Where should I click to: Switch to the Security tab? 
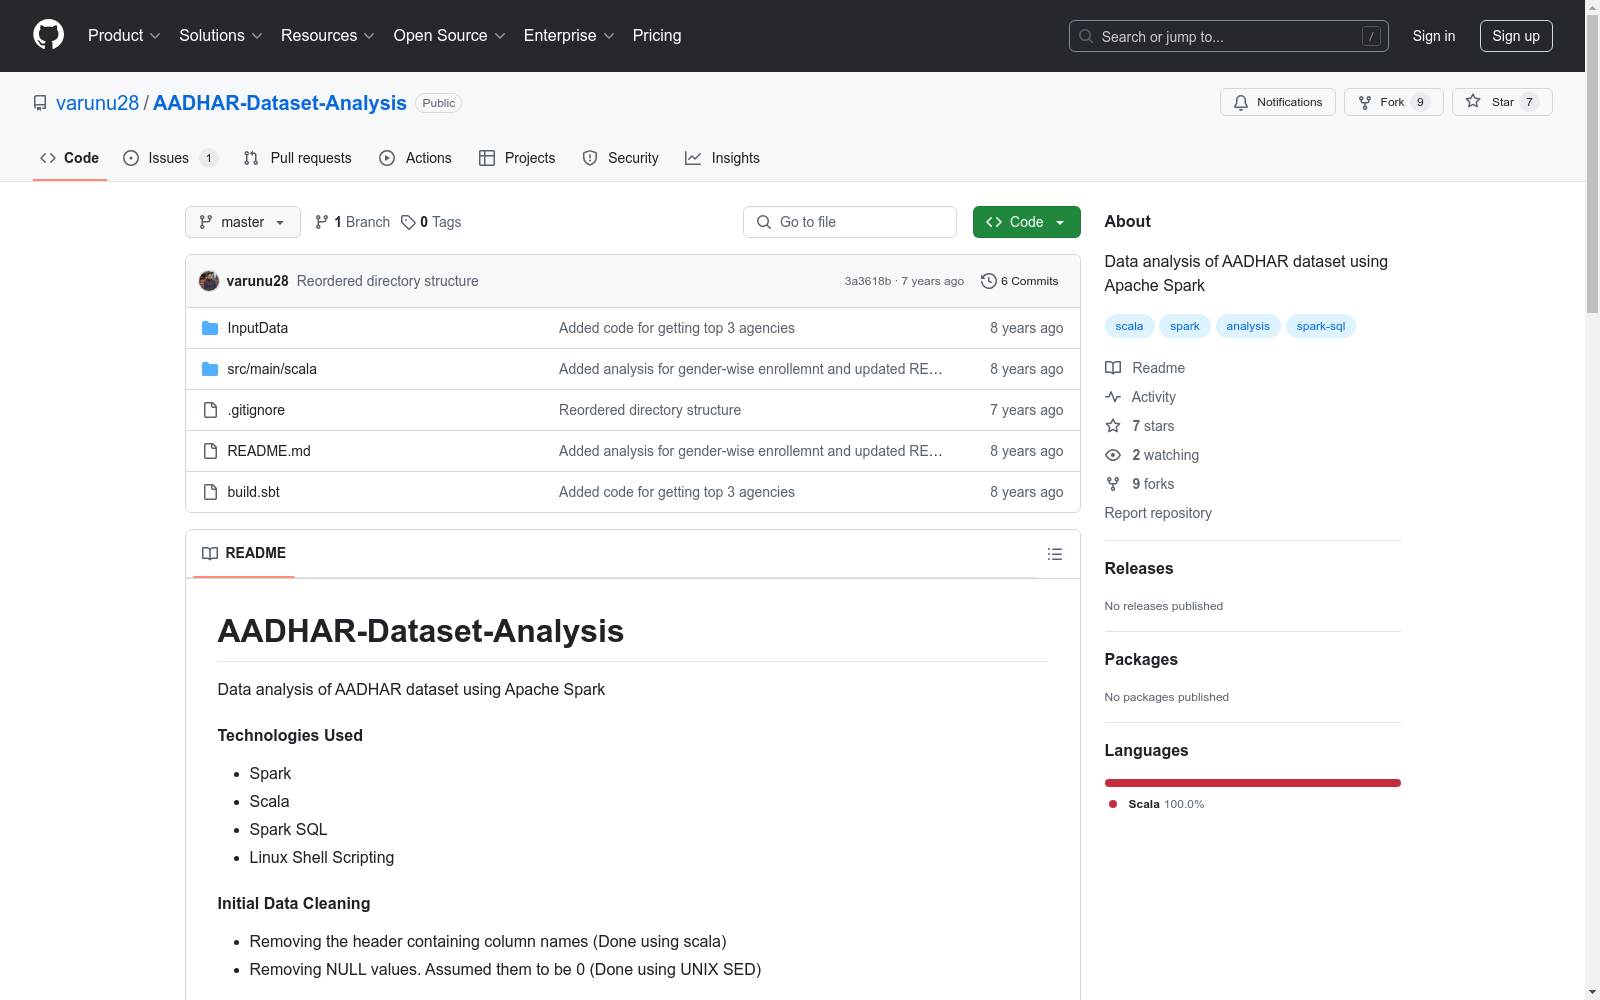[x=621, y=158]
